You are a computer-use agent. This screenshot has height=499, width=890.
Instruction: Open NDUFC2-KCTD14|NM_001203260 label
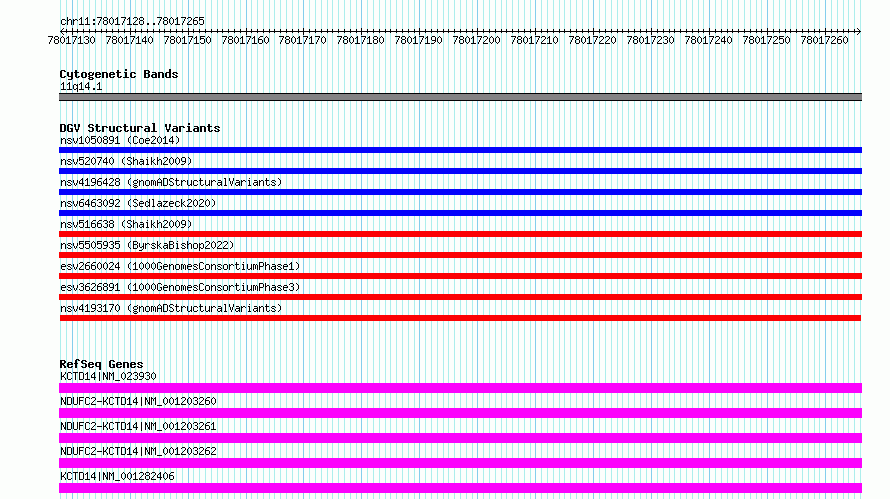[x=138, y=401]
